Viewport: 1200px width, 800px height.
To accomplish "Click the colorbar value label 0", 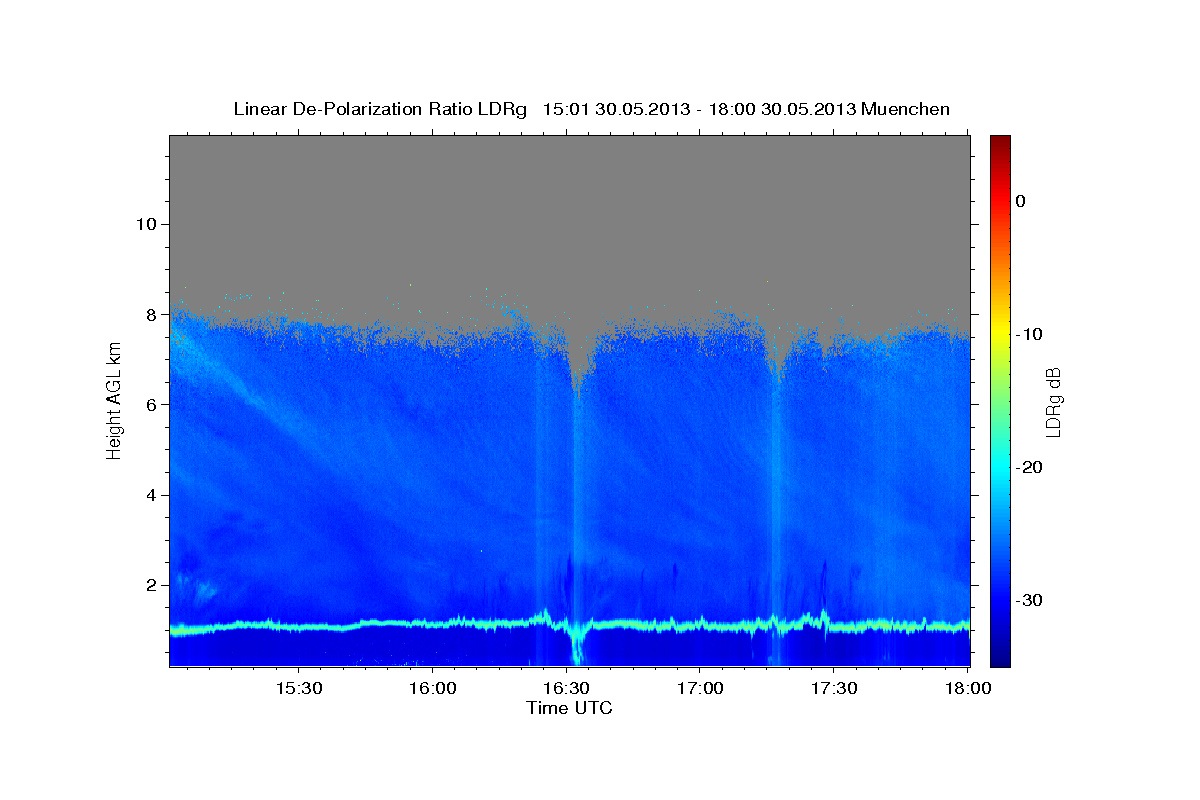I will (x=1021, y=201).
